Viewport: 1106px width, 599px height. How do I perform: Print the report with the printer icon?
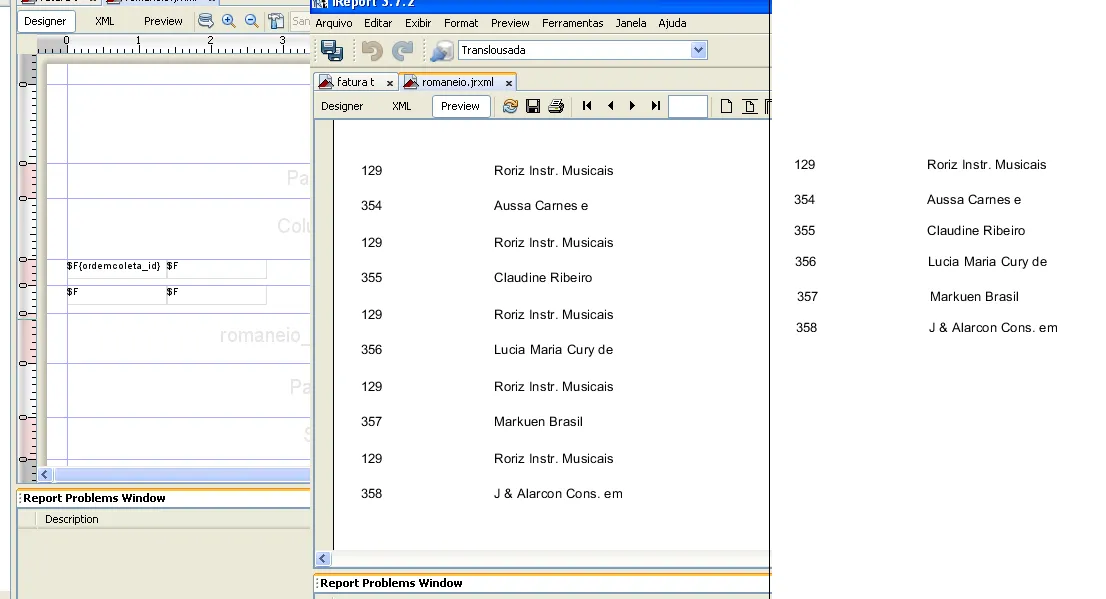click(x=556, y=106)
